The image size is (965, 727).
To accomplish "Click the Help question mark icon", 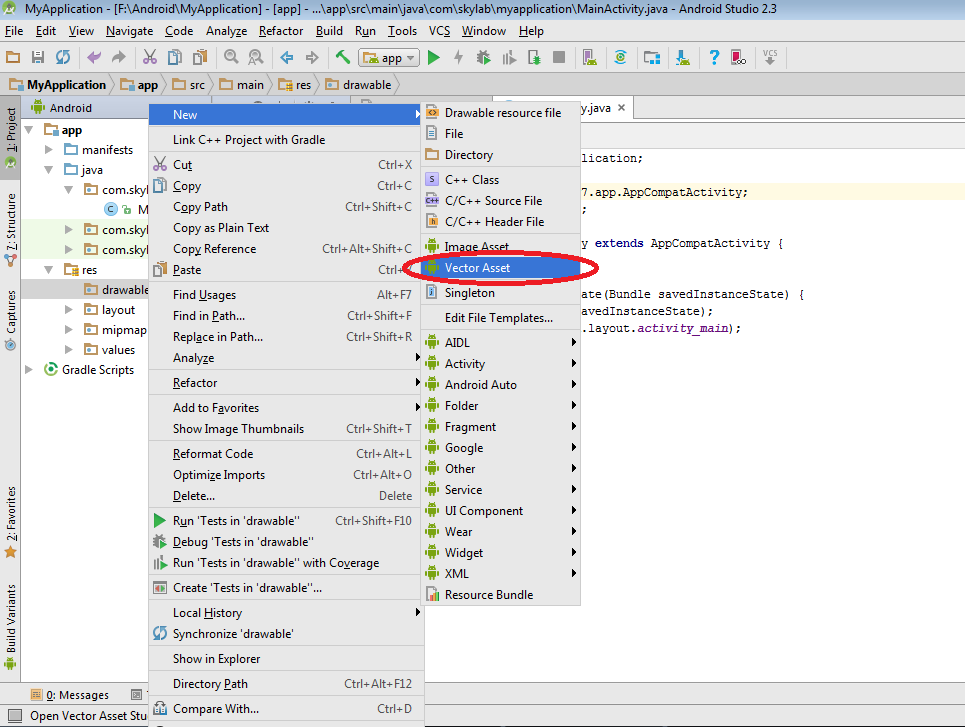I will (714, 58).
